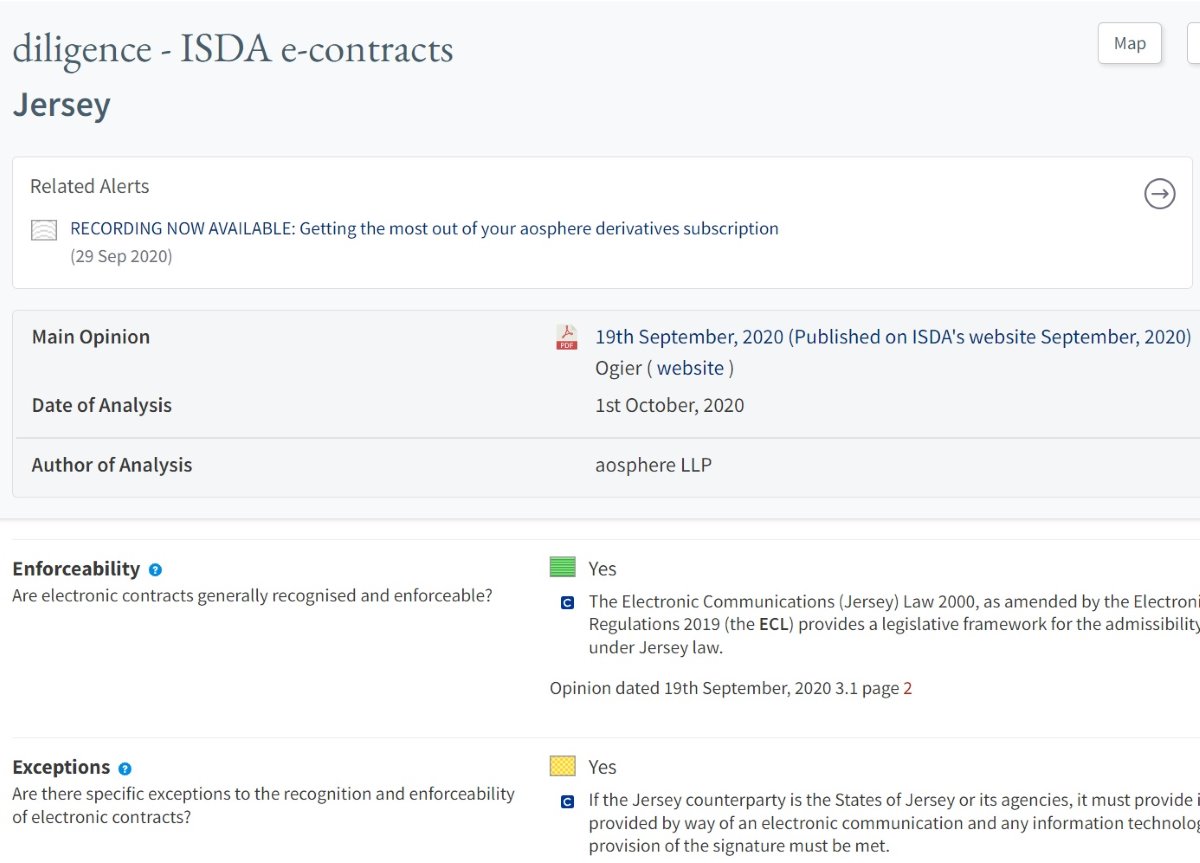Open the 19th September, 2020 opinion link

tap(892, 337)
